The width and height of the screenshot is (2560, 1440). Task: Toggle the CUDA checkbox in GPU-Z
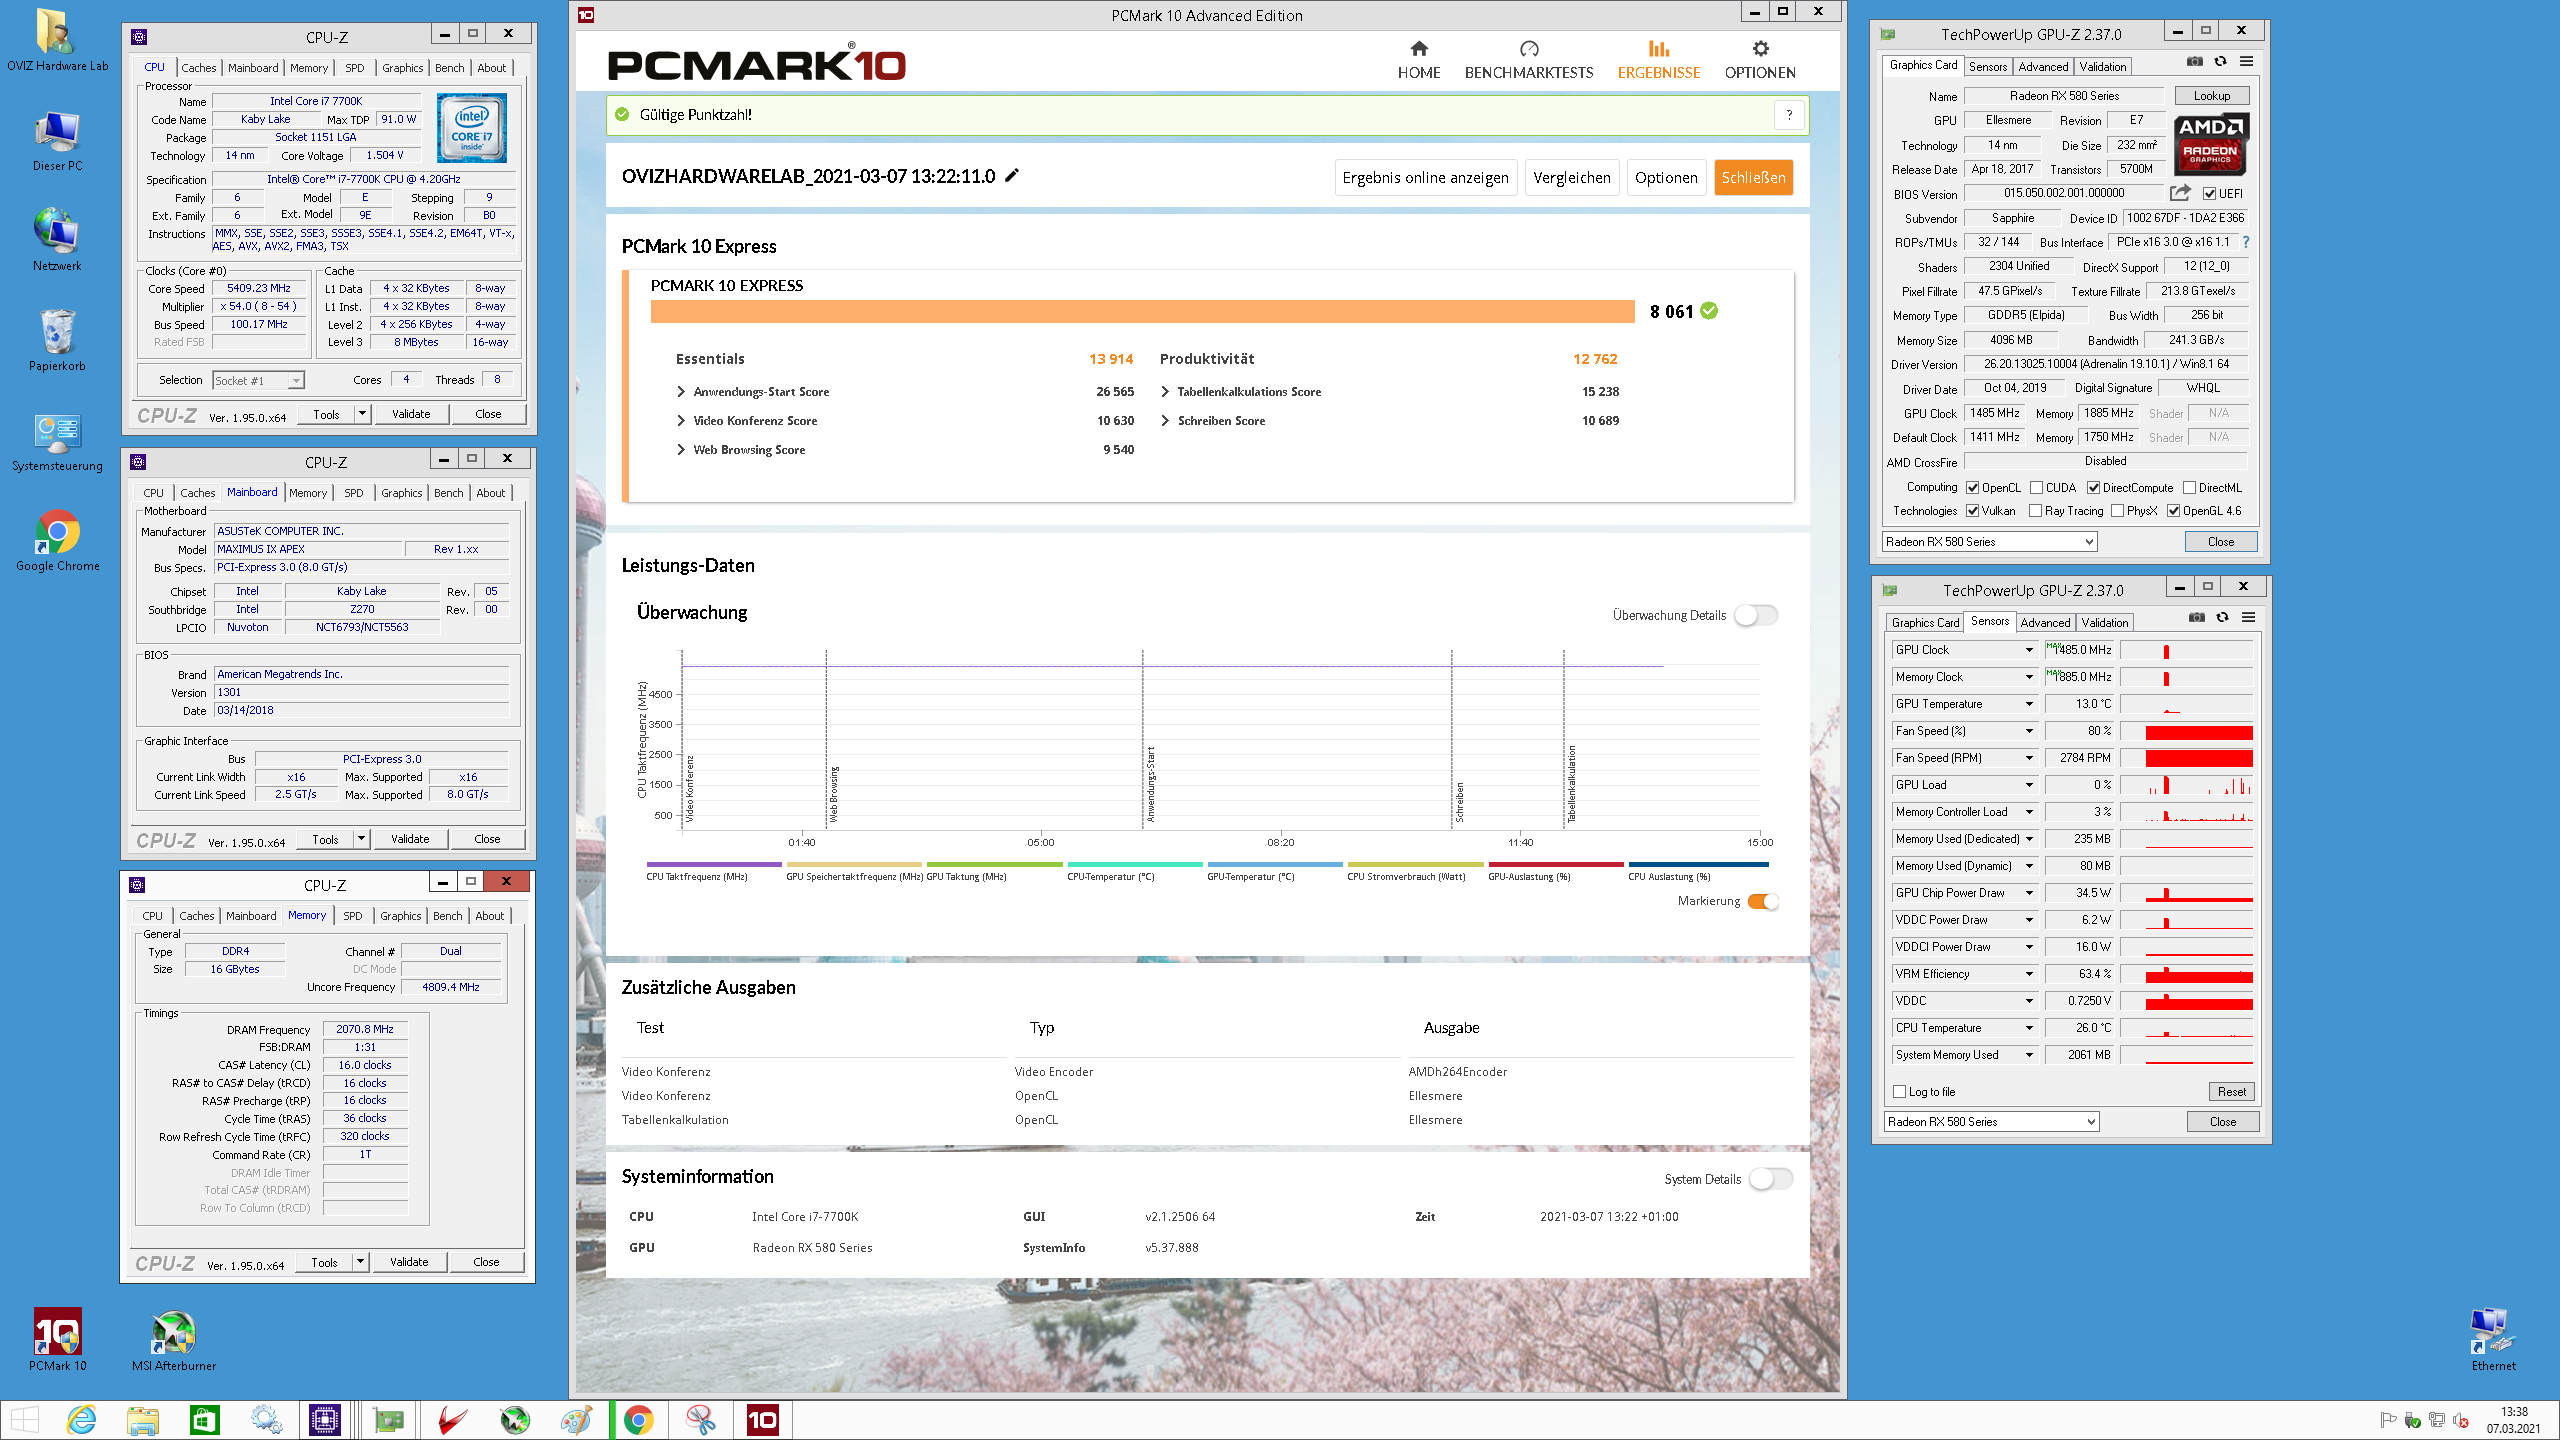(2036, 488)
